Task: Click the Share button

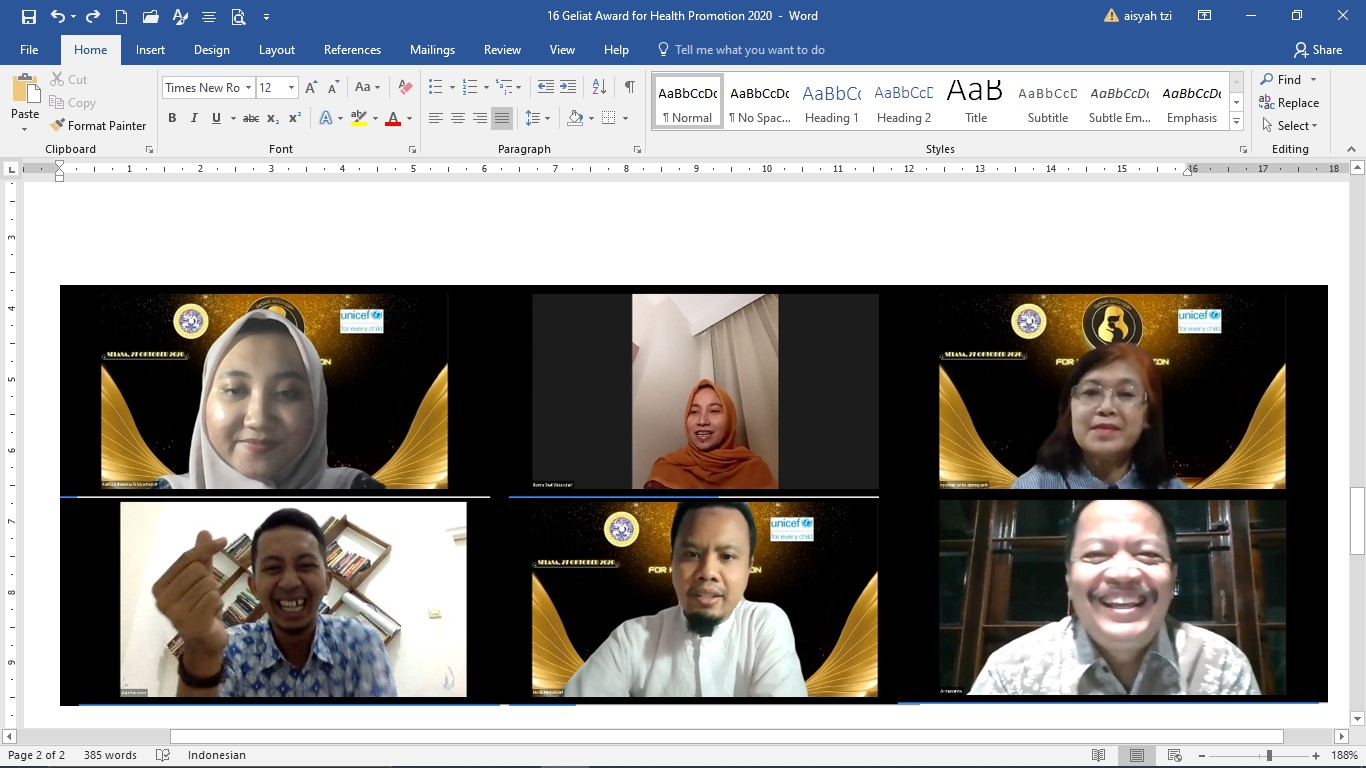Action: tap(1318, 50)
